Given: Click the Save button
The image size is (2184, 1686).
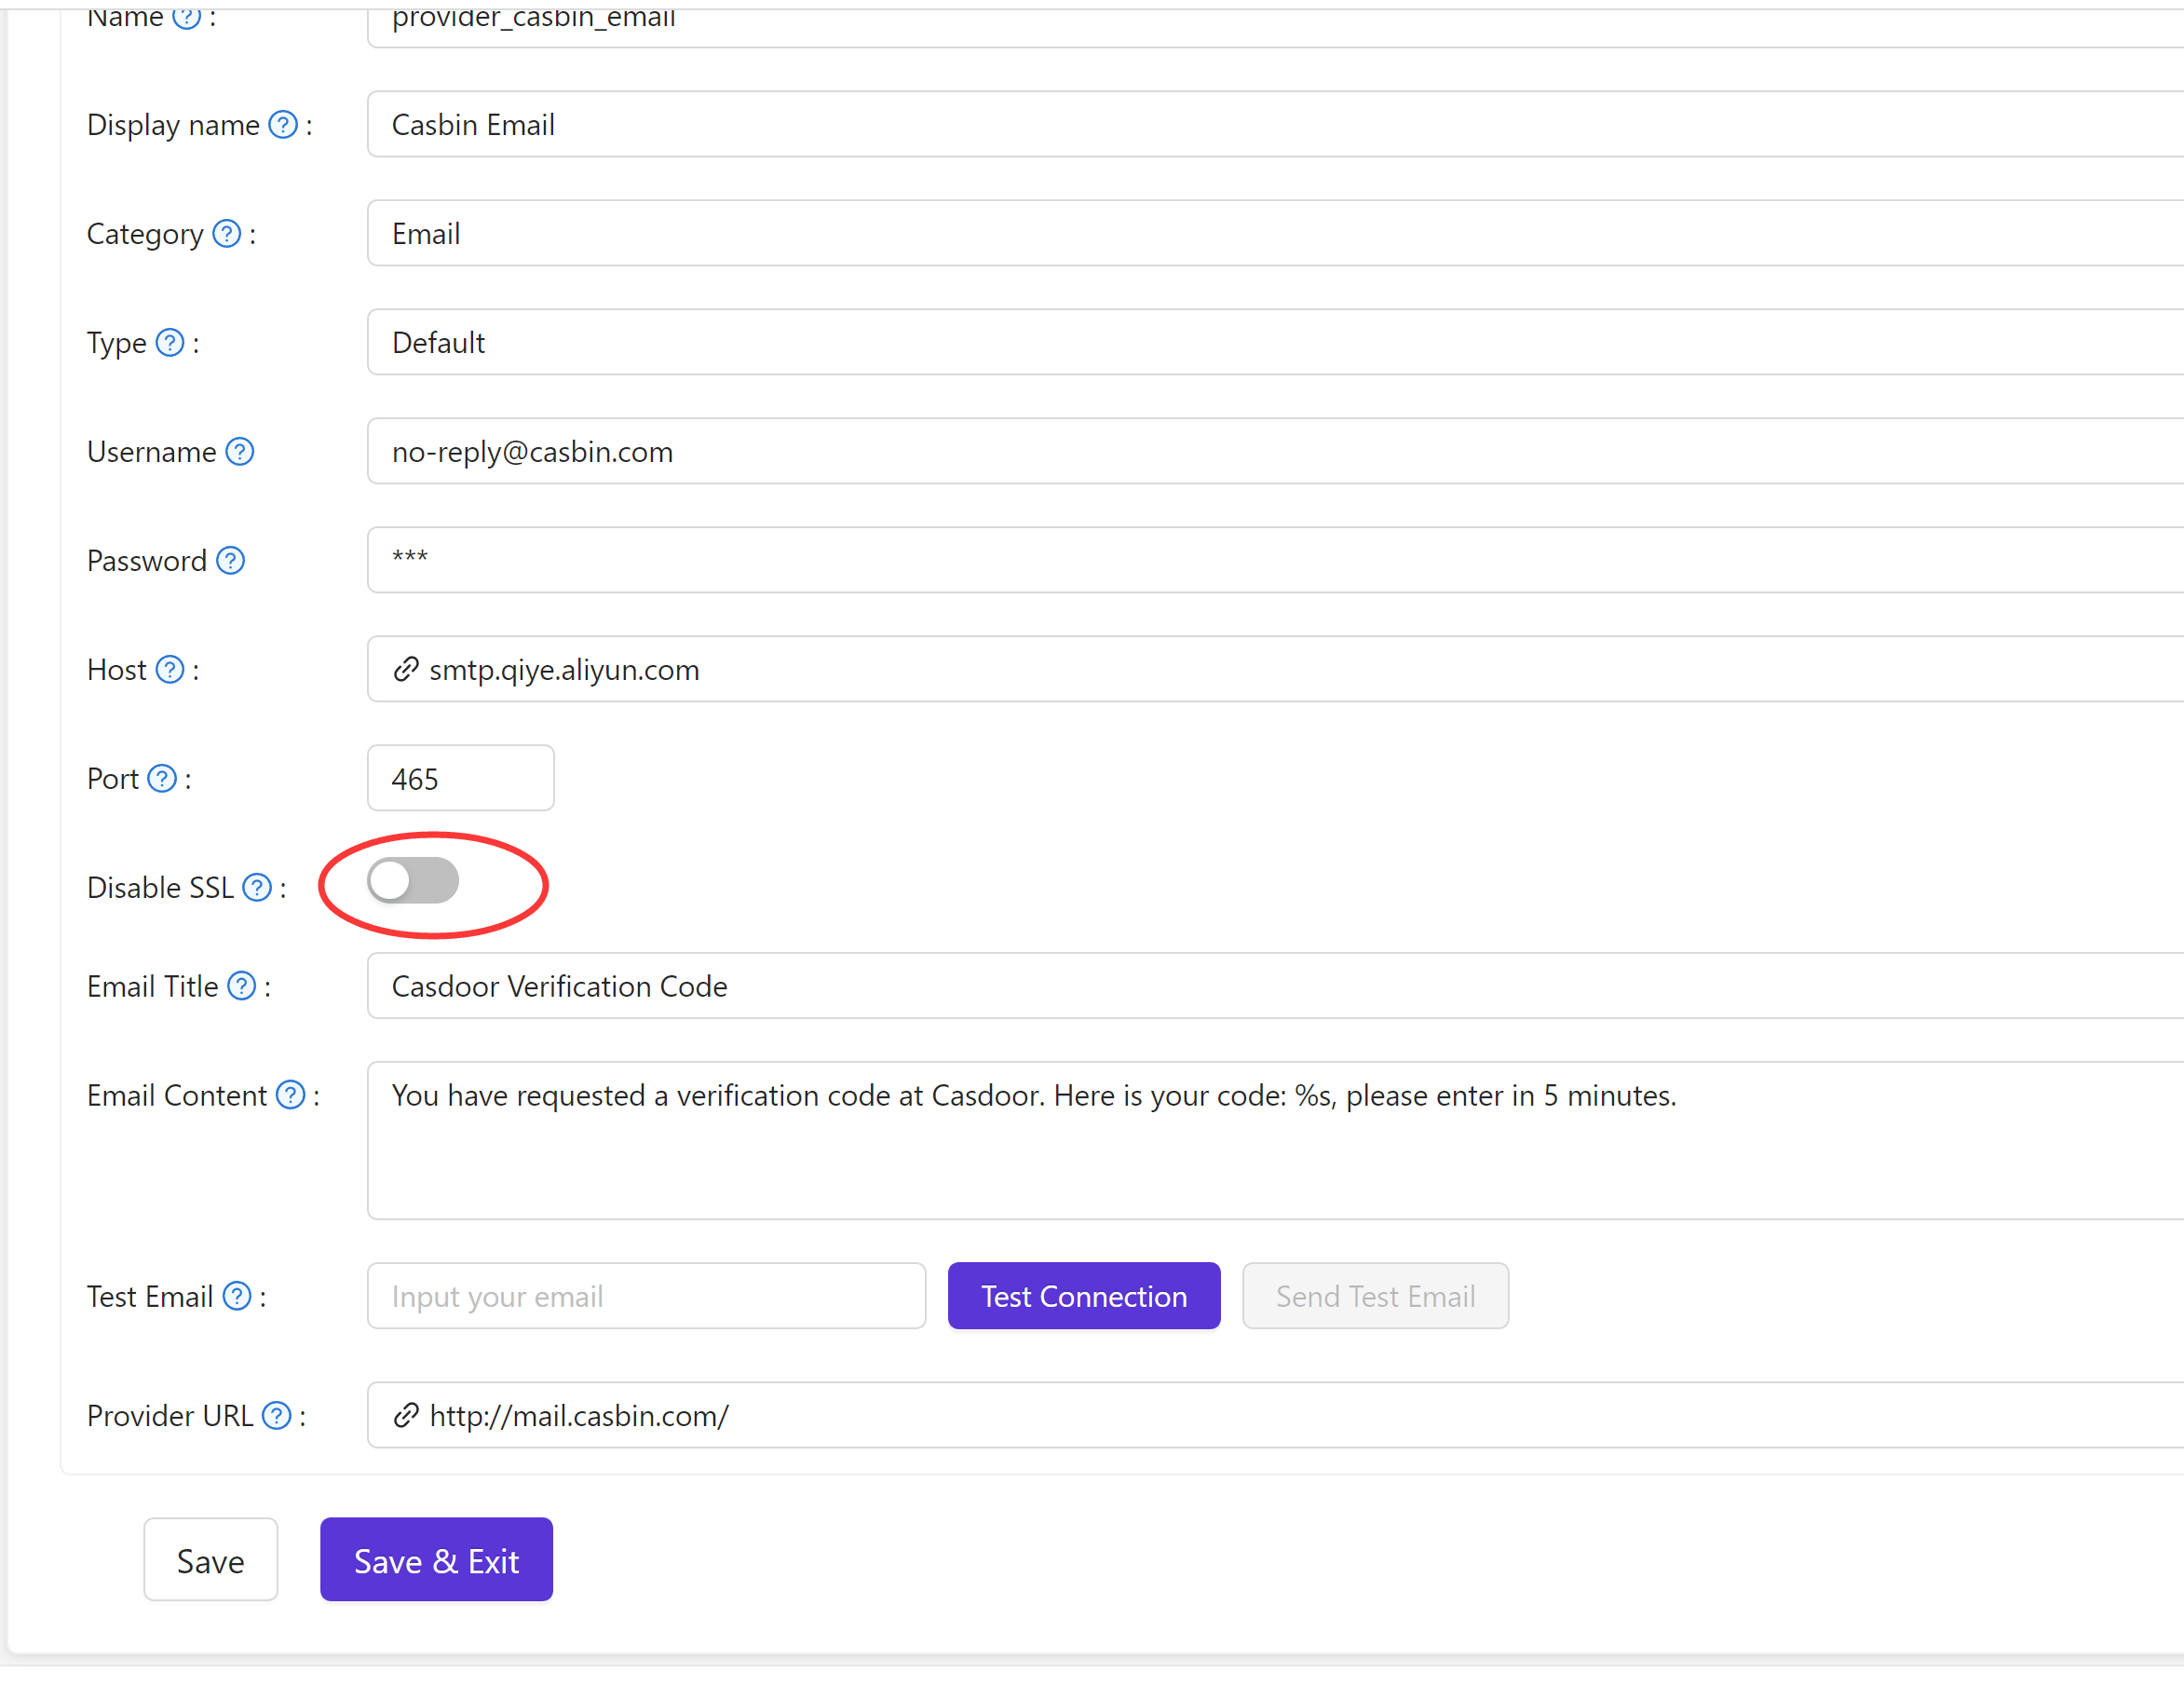Looking at the screenshot, I should click(x=210, y=1559).
